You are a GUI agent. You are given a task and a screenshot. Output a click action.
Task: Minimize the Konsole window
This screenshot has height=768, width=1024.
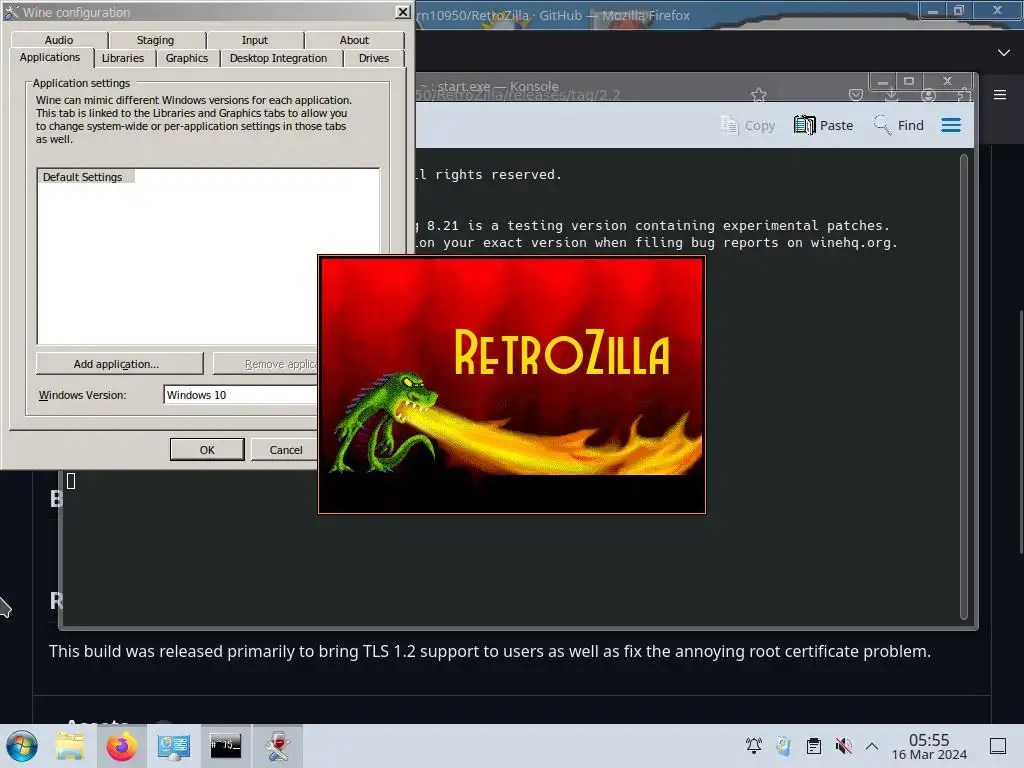[x=882, y=82]
